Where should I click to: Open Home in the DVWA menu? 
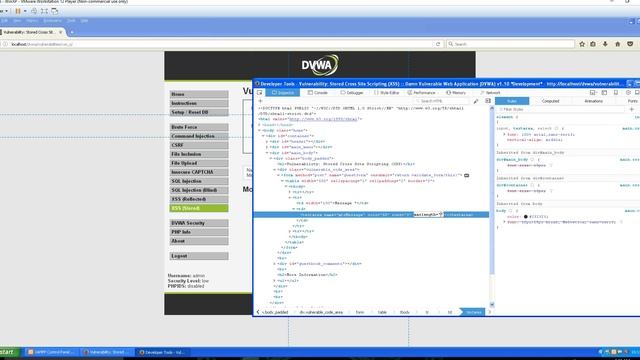coord(199,94)
